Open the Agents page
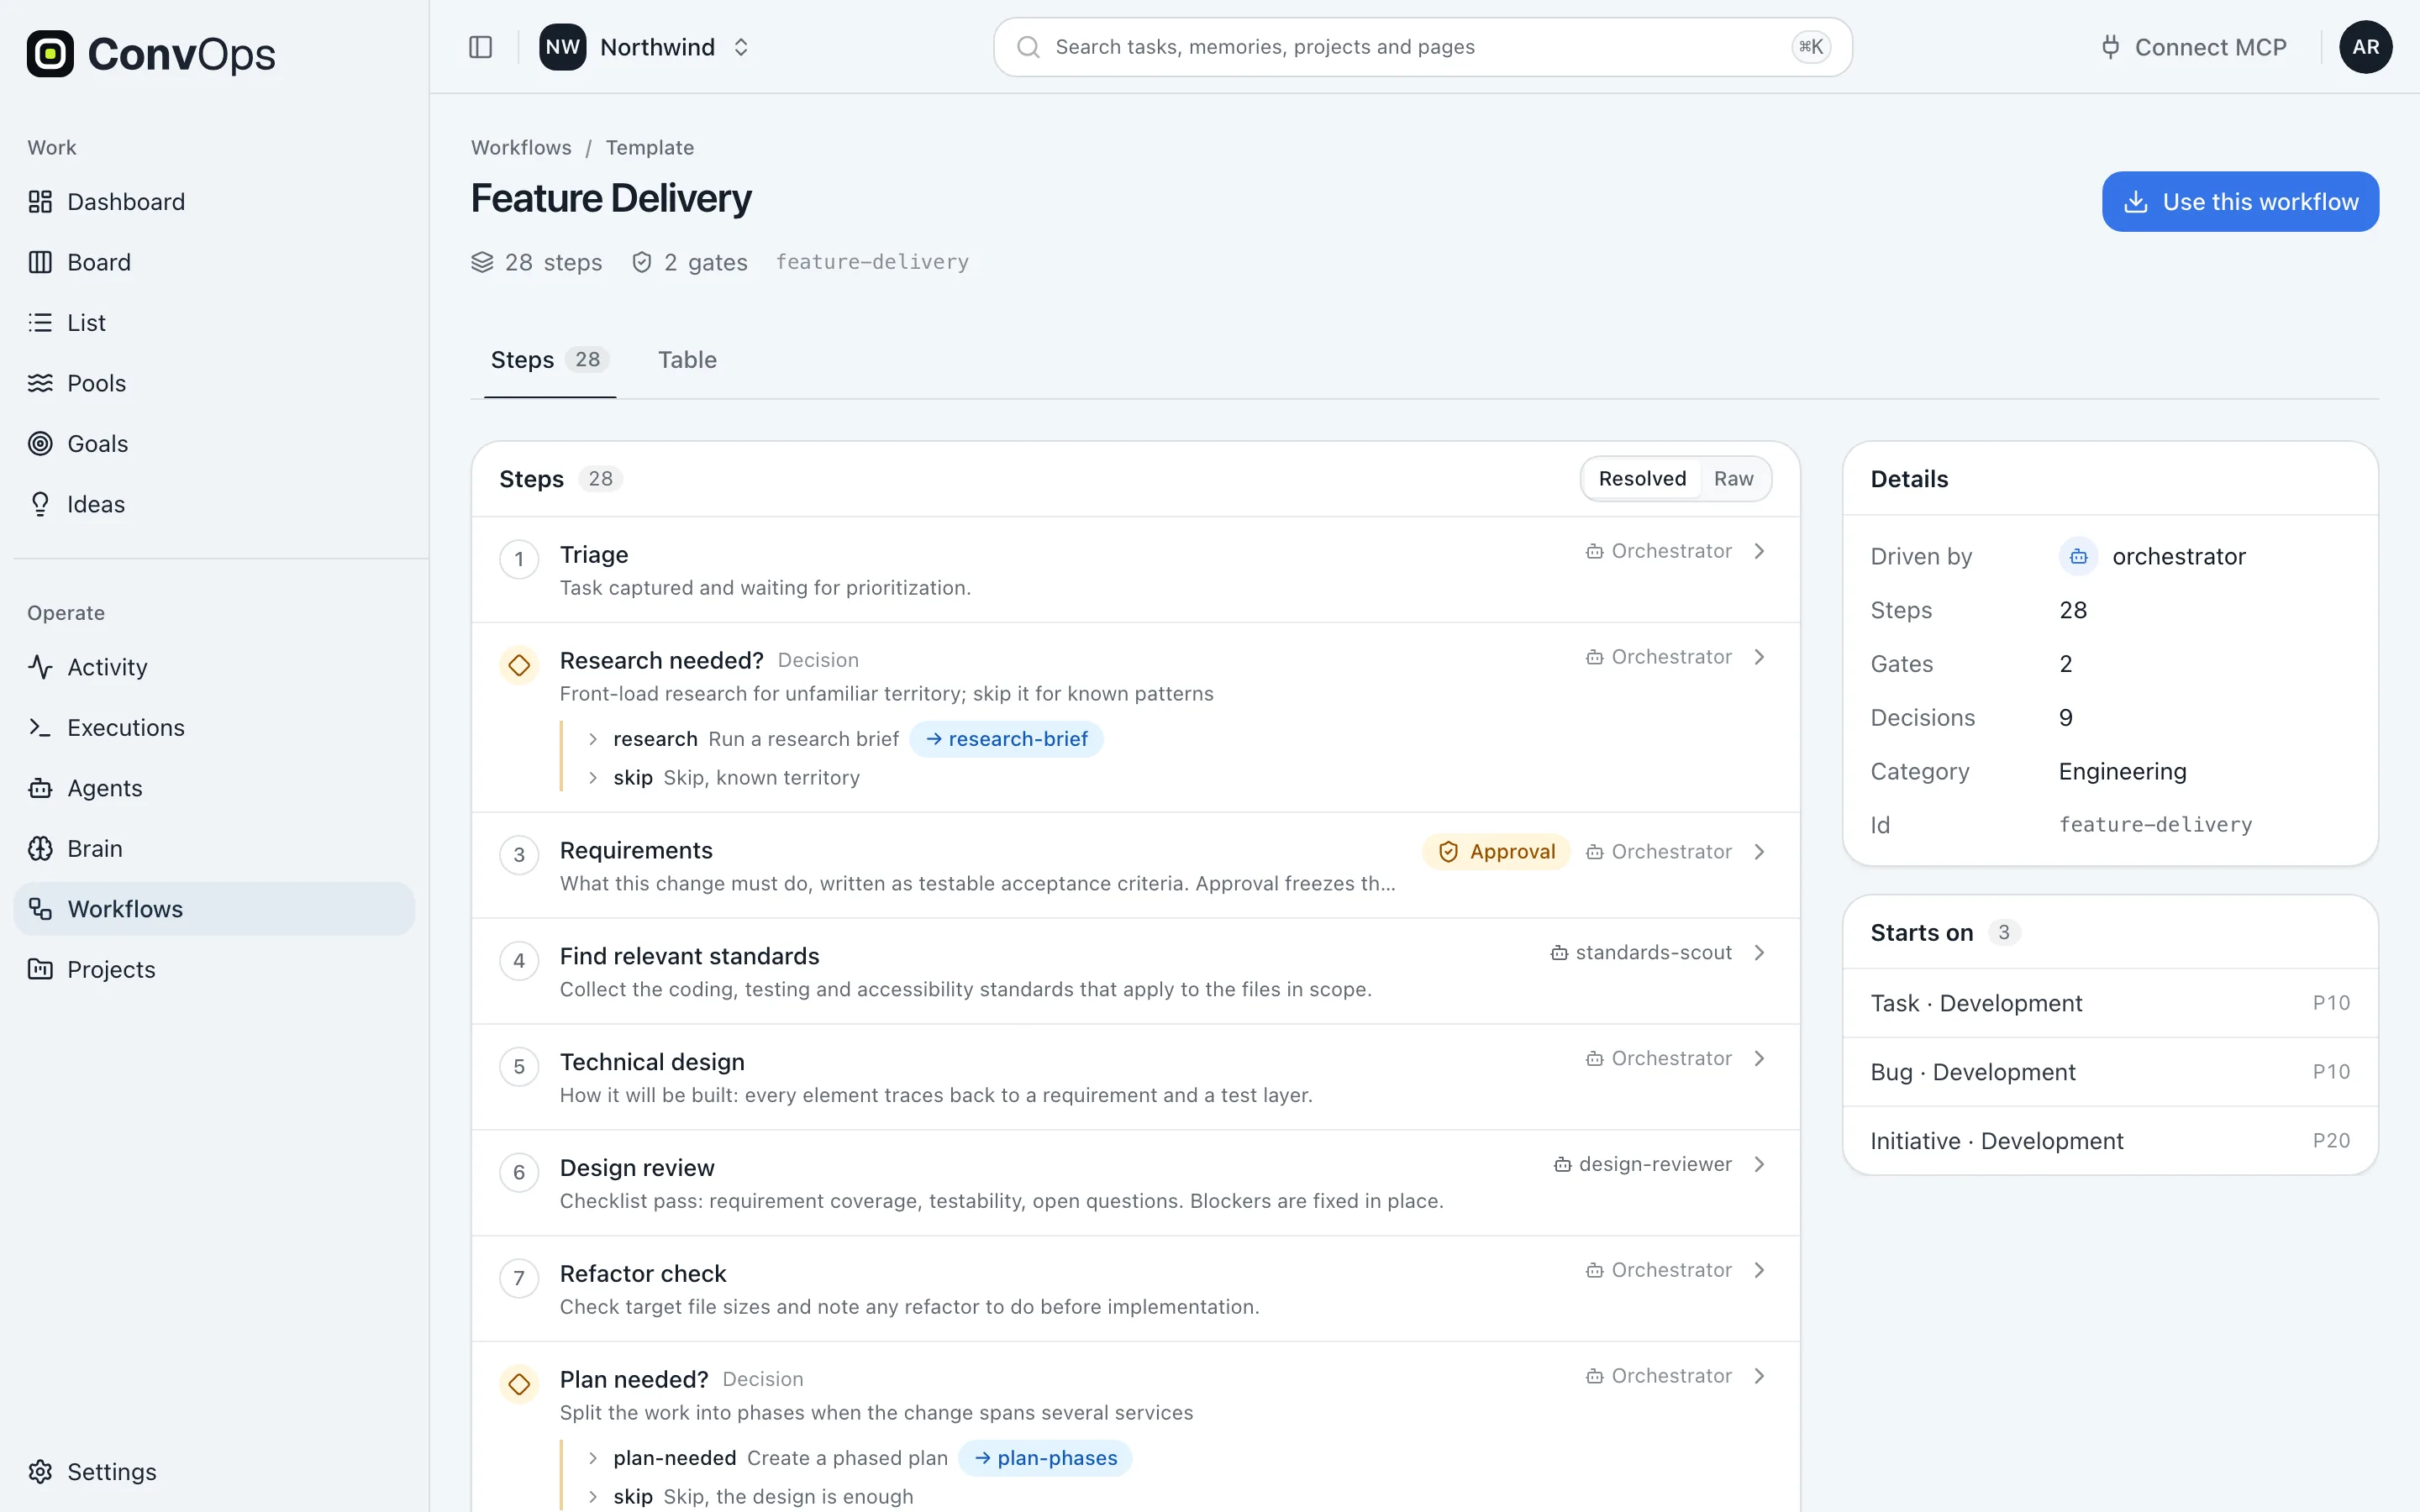This screenshot has width=2420, height=1512. pos(214,788)
